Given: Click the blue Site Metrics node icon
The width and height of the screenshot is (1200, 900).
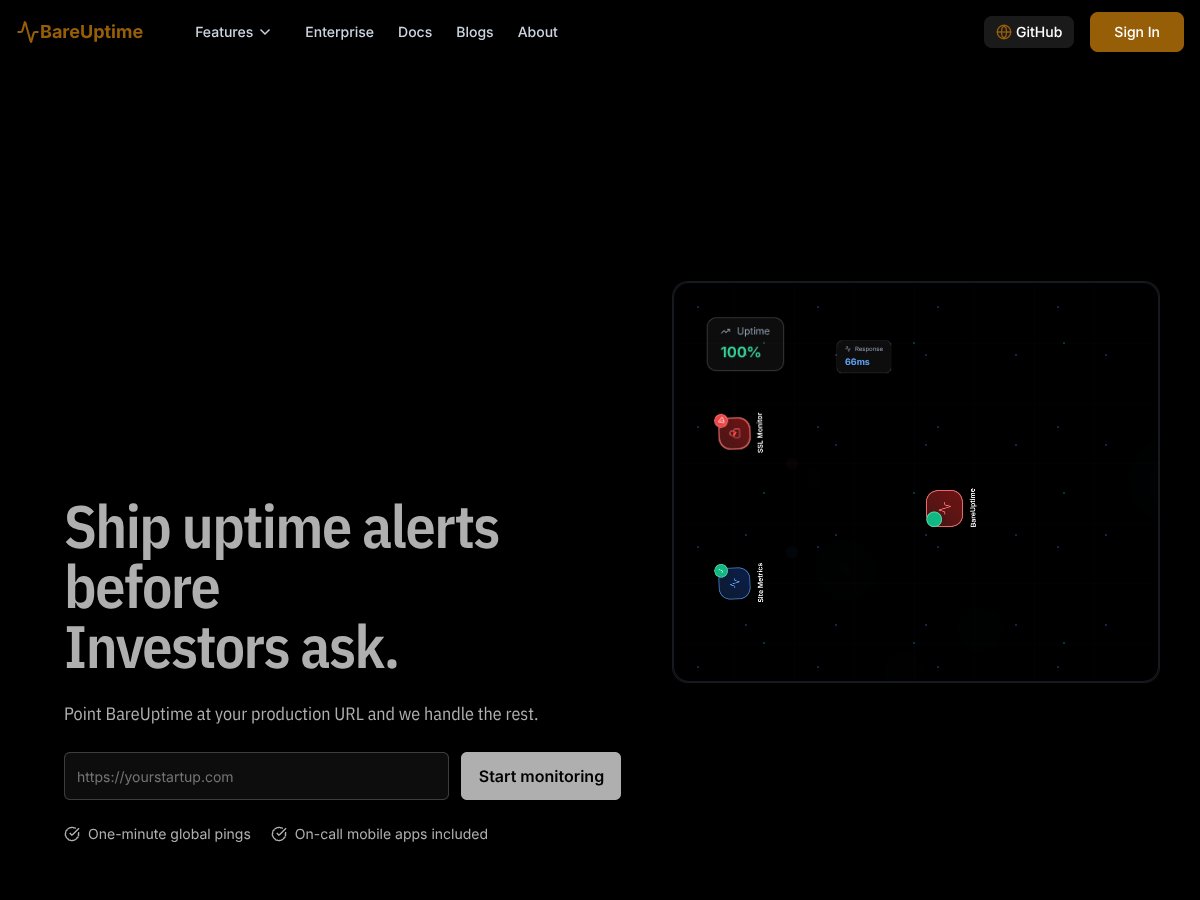Looking at the screenshot, I should (734, 584).
